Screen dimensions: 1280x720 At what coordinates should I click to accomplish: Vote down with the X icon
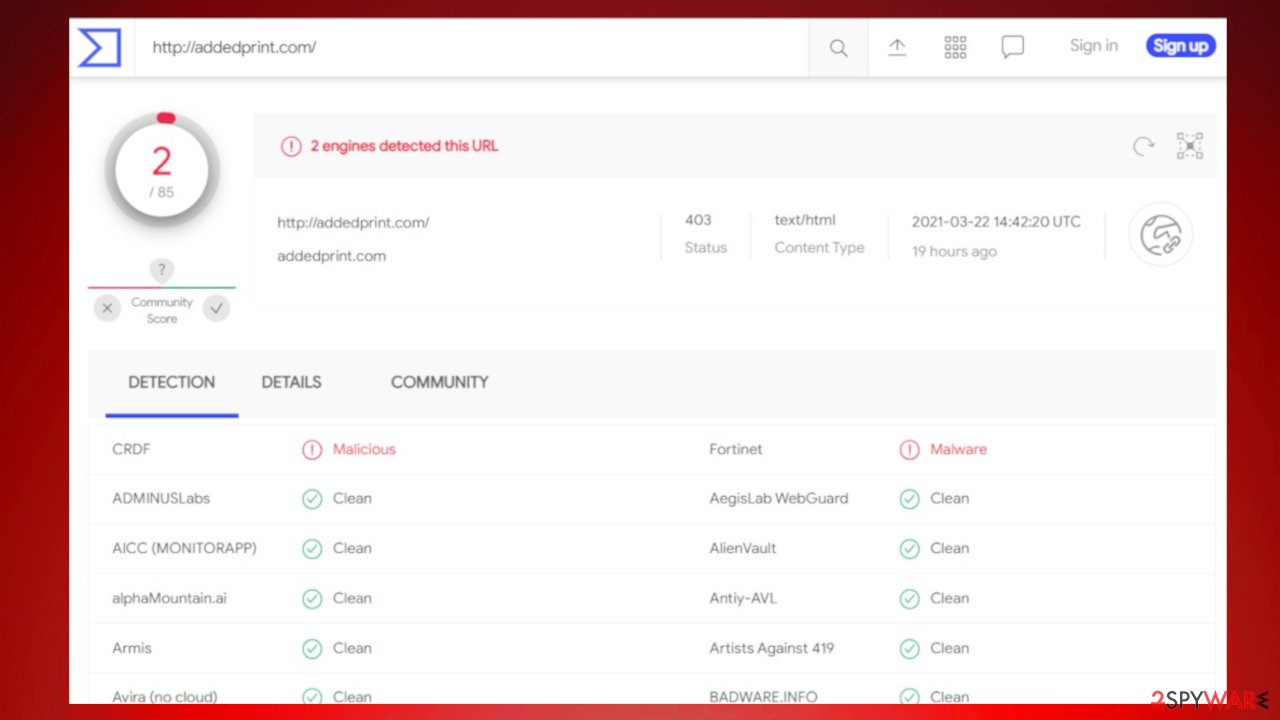coord(107,308)
